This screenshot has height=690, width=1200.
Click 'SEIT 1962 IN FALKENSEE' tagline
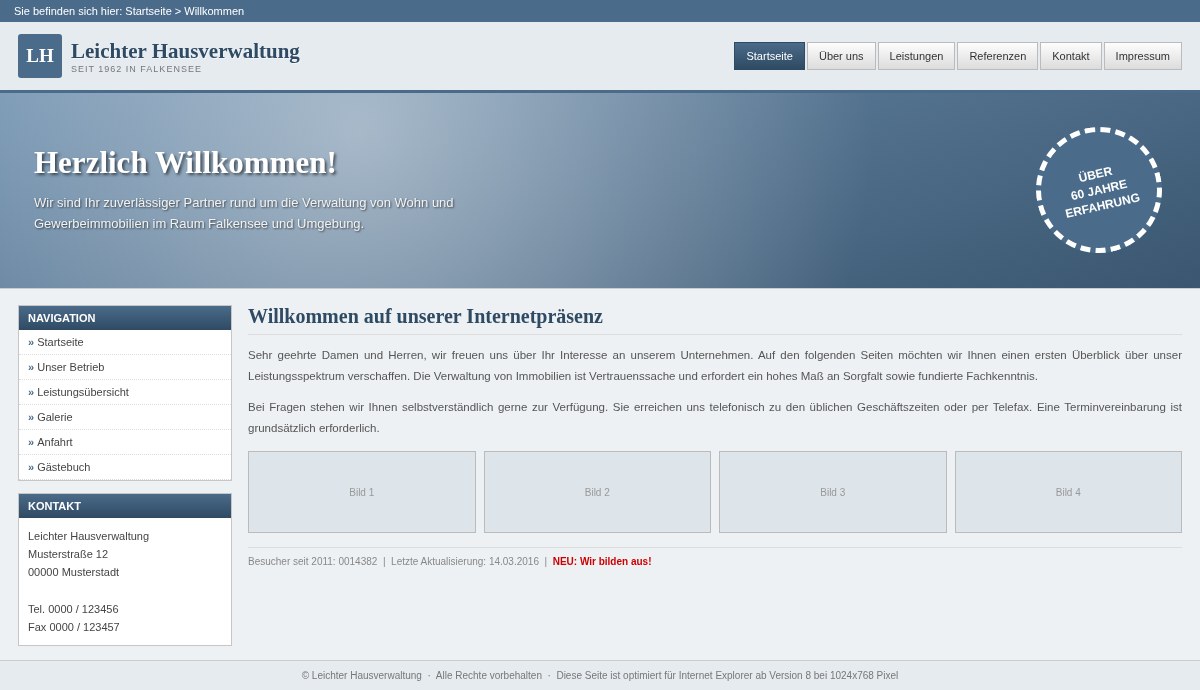(136, 69)
